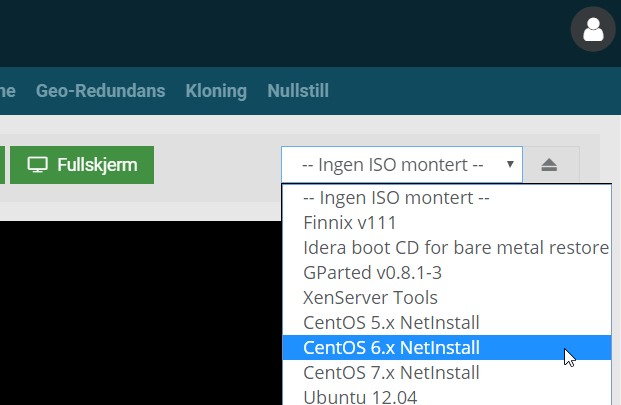Select Idera boot CD for bare metal restore
Image resolution: width=621 pixels, height=405 pixels.
pos(447,247)
